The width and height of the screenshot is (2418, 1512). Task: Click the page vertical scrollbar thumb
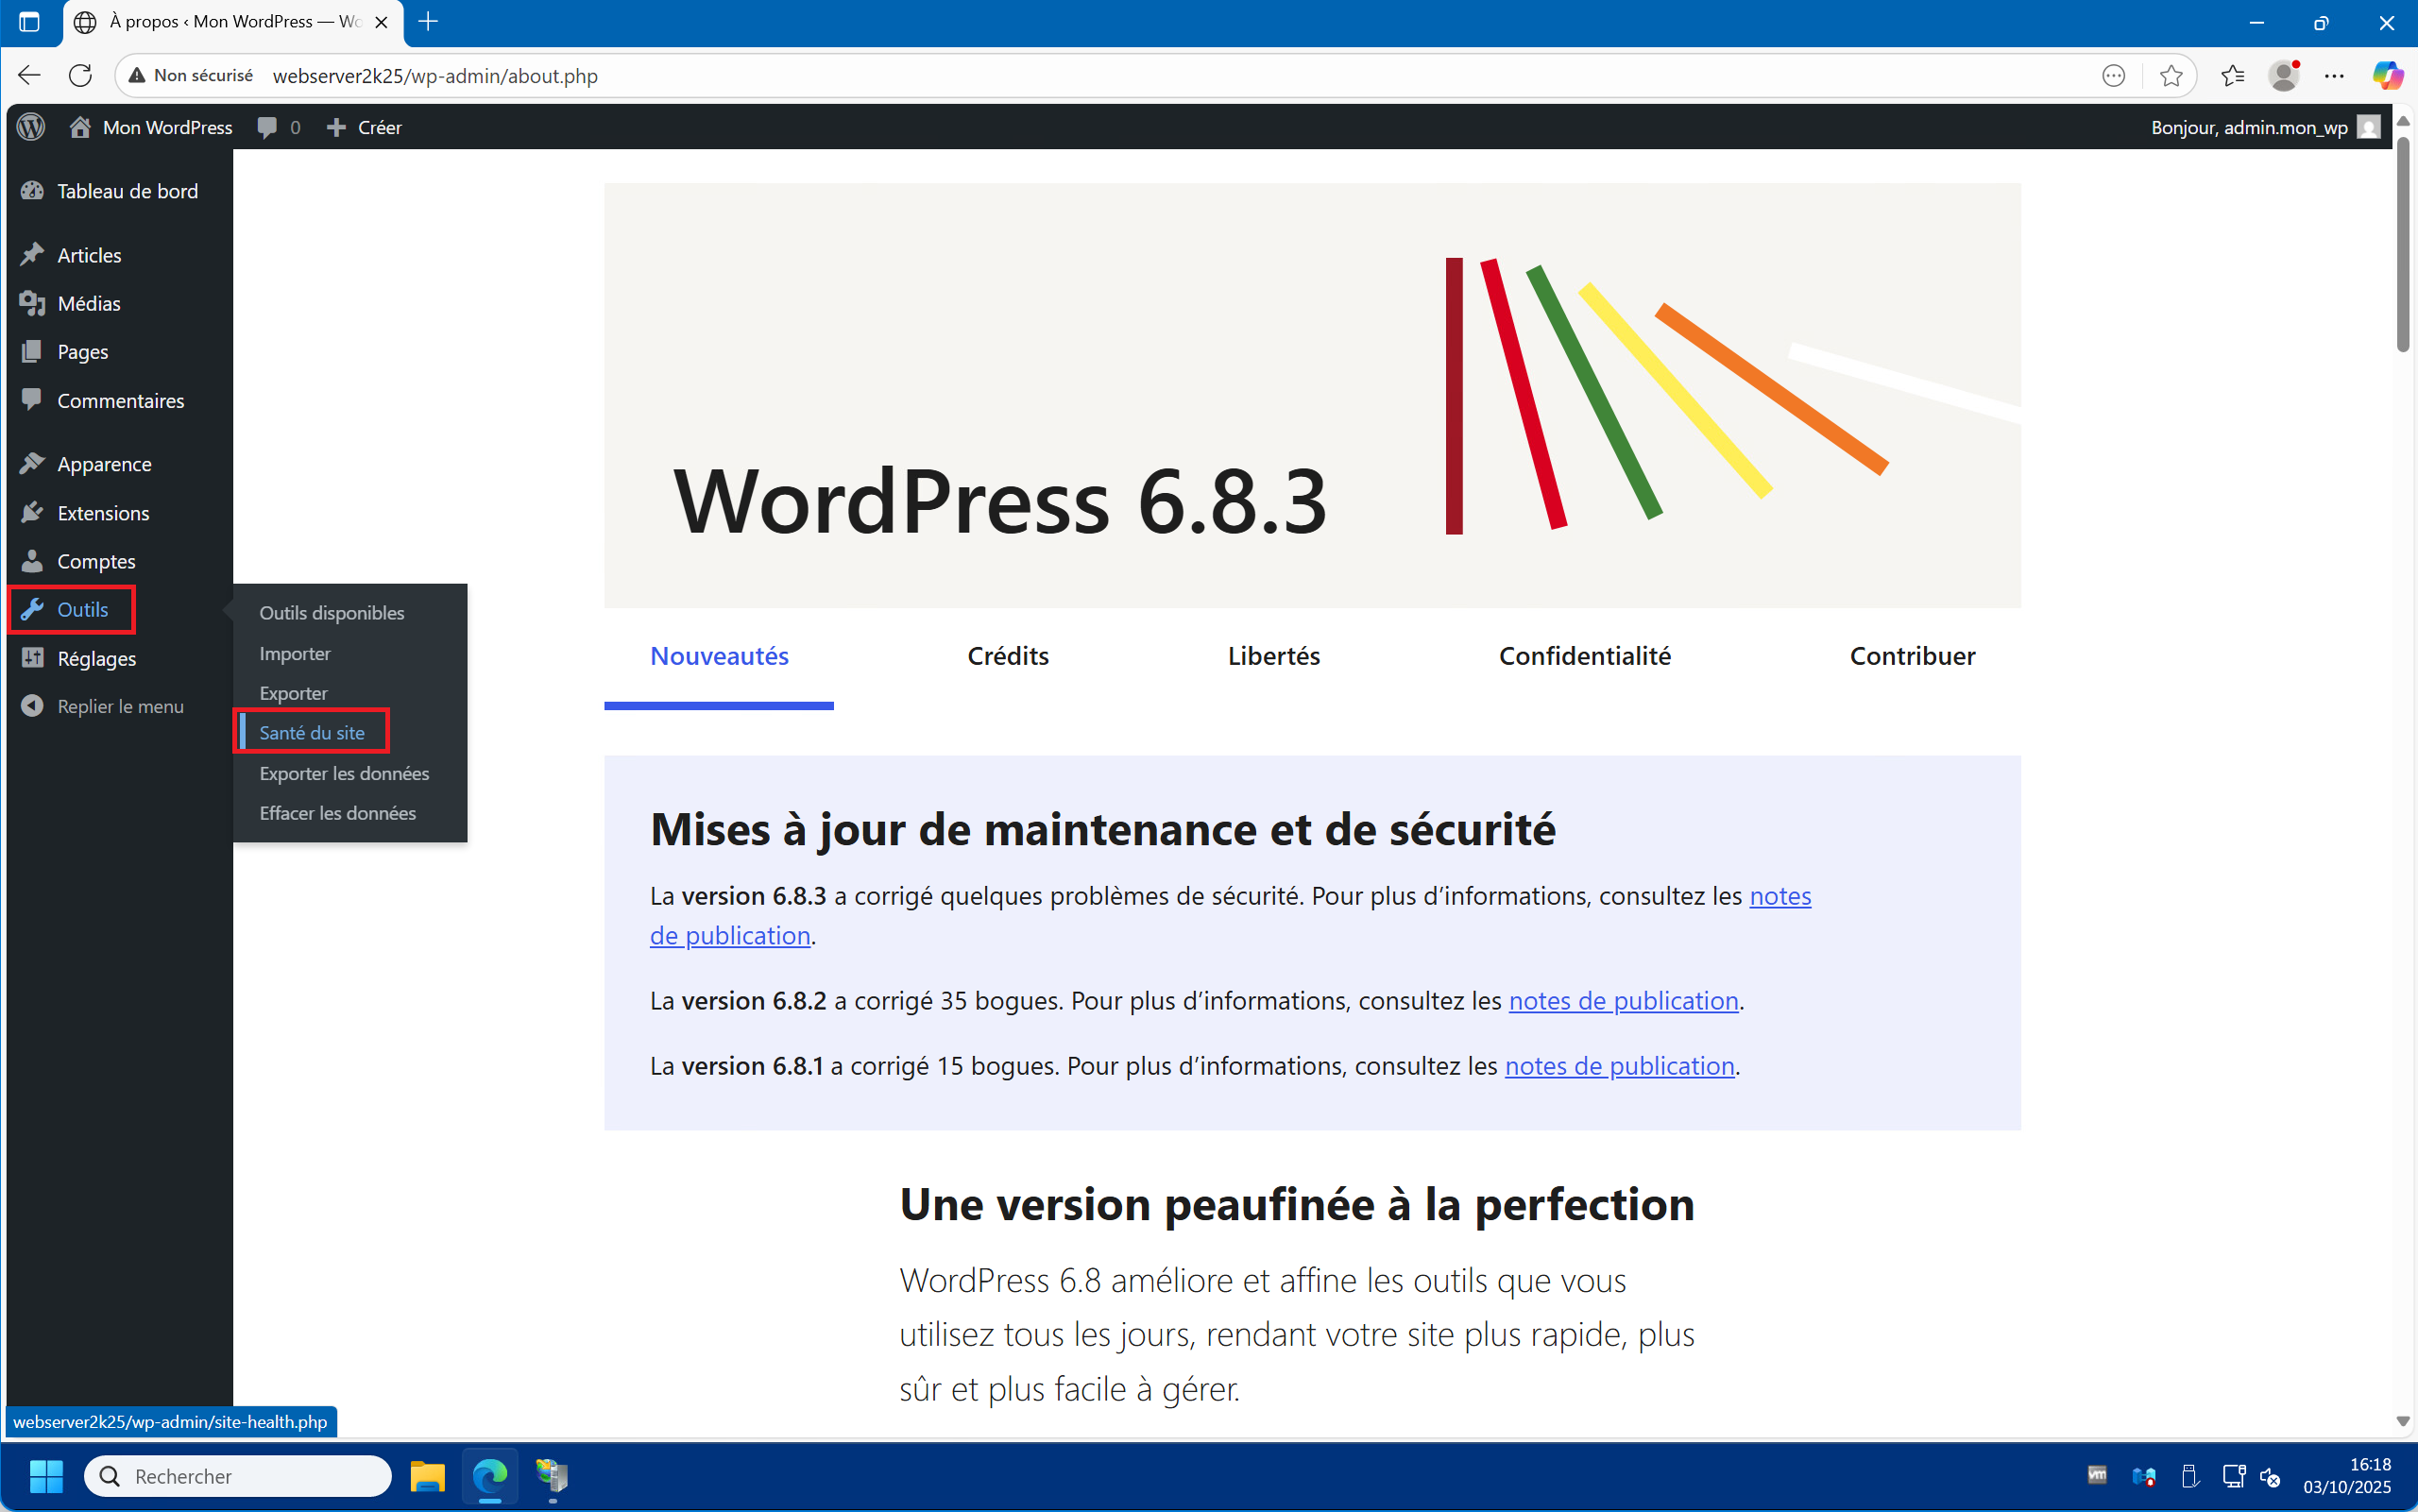tap(2402, 245)
